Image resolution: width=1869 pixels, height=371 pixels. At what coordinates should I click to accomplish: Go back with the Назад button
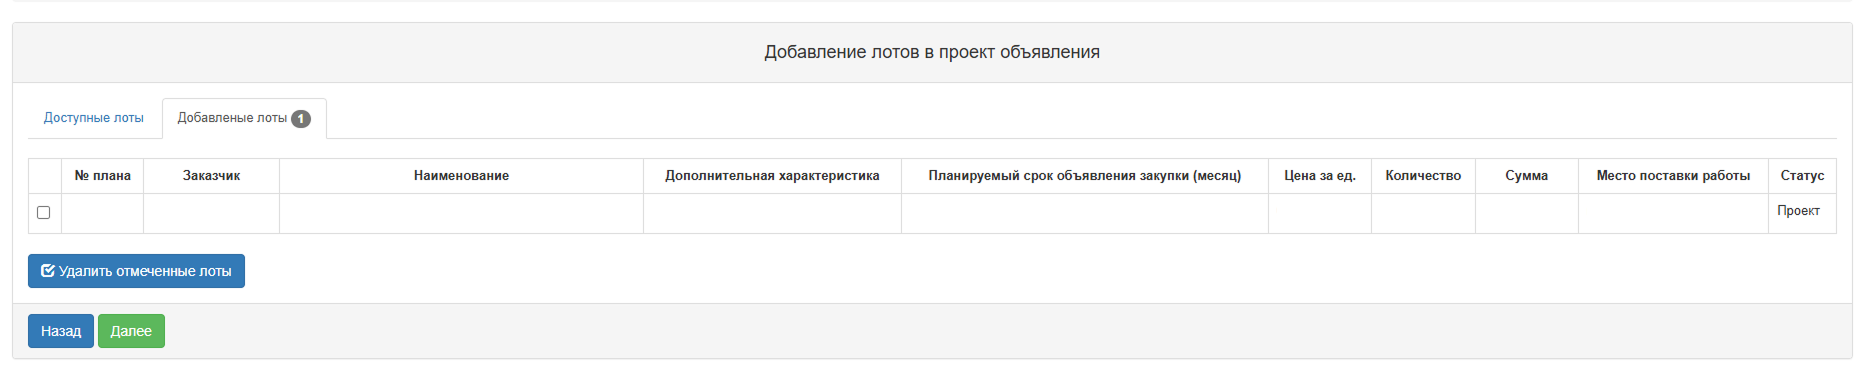(61, 331)
